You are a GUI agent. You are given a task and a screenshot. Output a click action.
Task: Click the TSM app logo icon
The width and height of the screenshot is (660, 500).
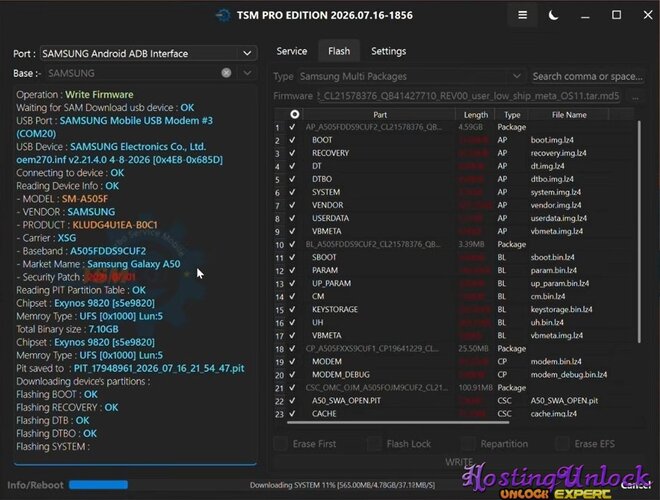point(223,16)
